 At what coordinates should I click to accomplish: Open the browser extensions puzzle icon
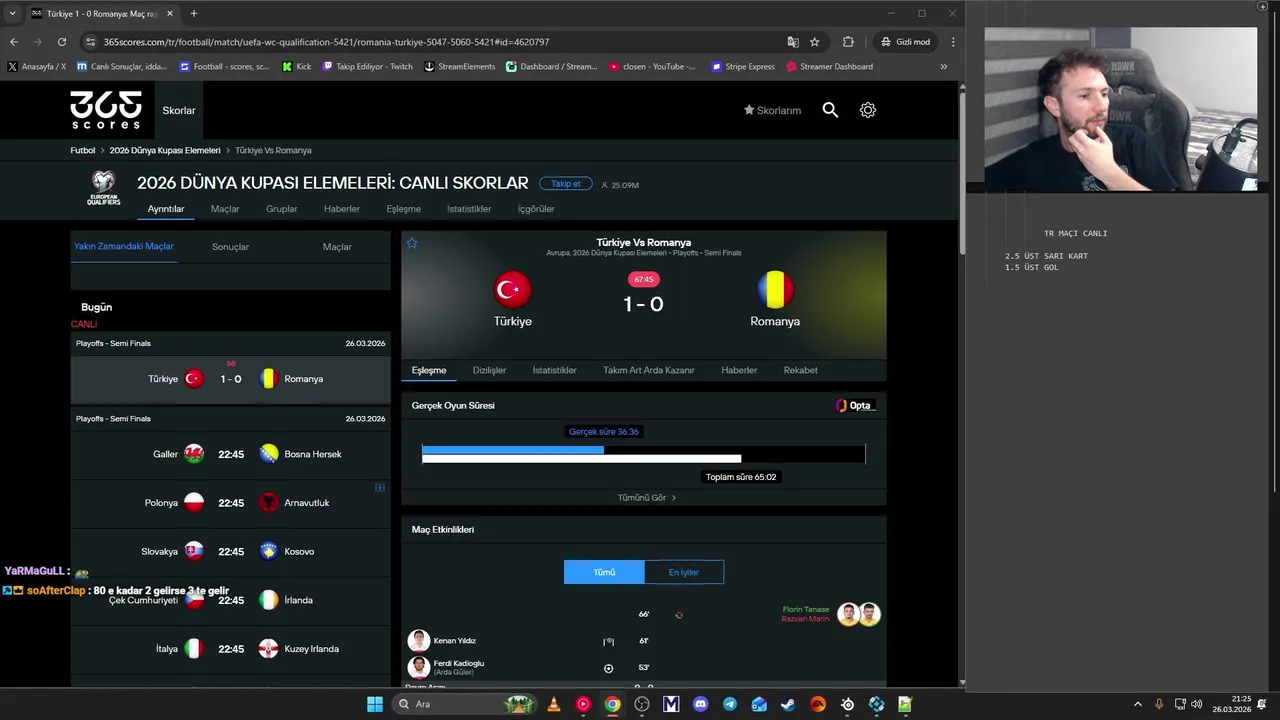click(848, 42)
